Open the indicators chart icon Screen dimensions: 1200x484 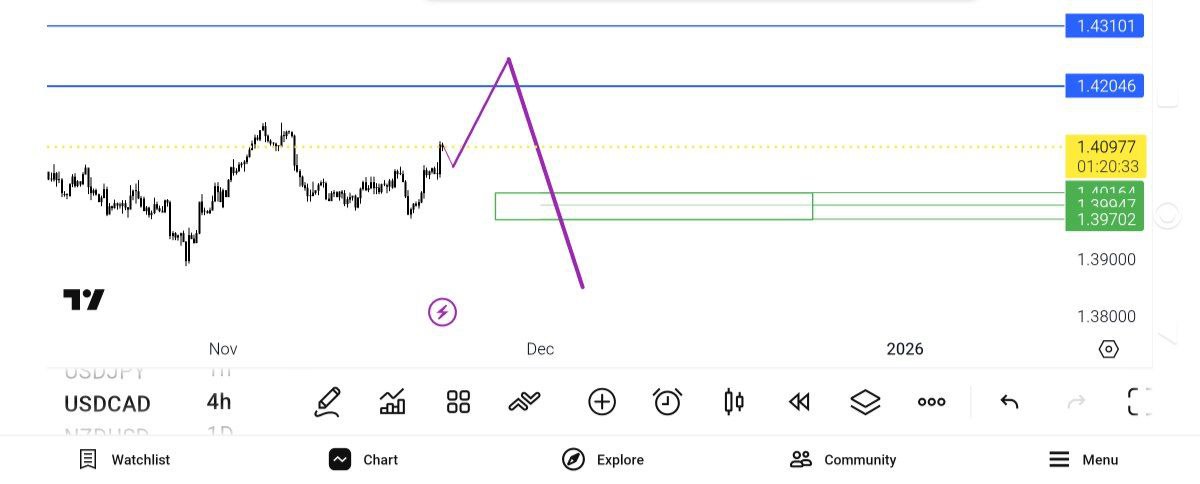(x=393, y=402)
